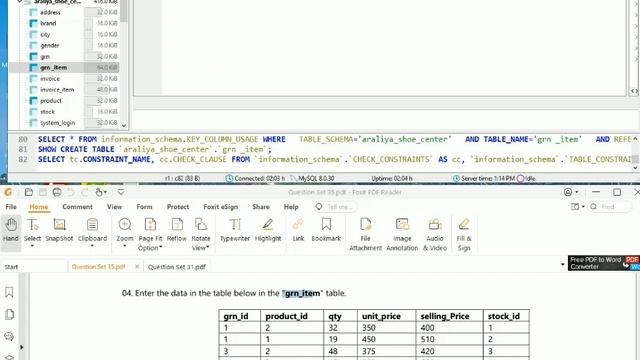Select the Highlight tool
Image resolution: width=640 pixels, height=360 pixels.
[268, 229]
